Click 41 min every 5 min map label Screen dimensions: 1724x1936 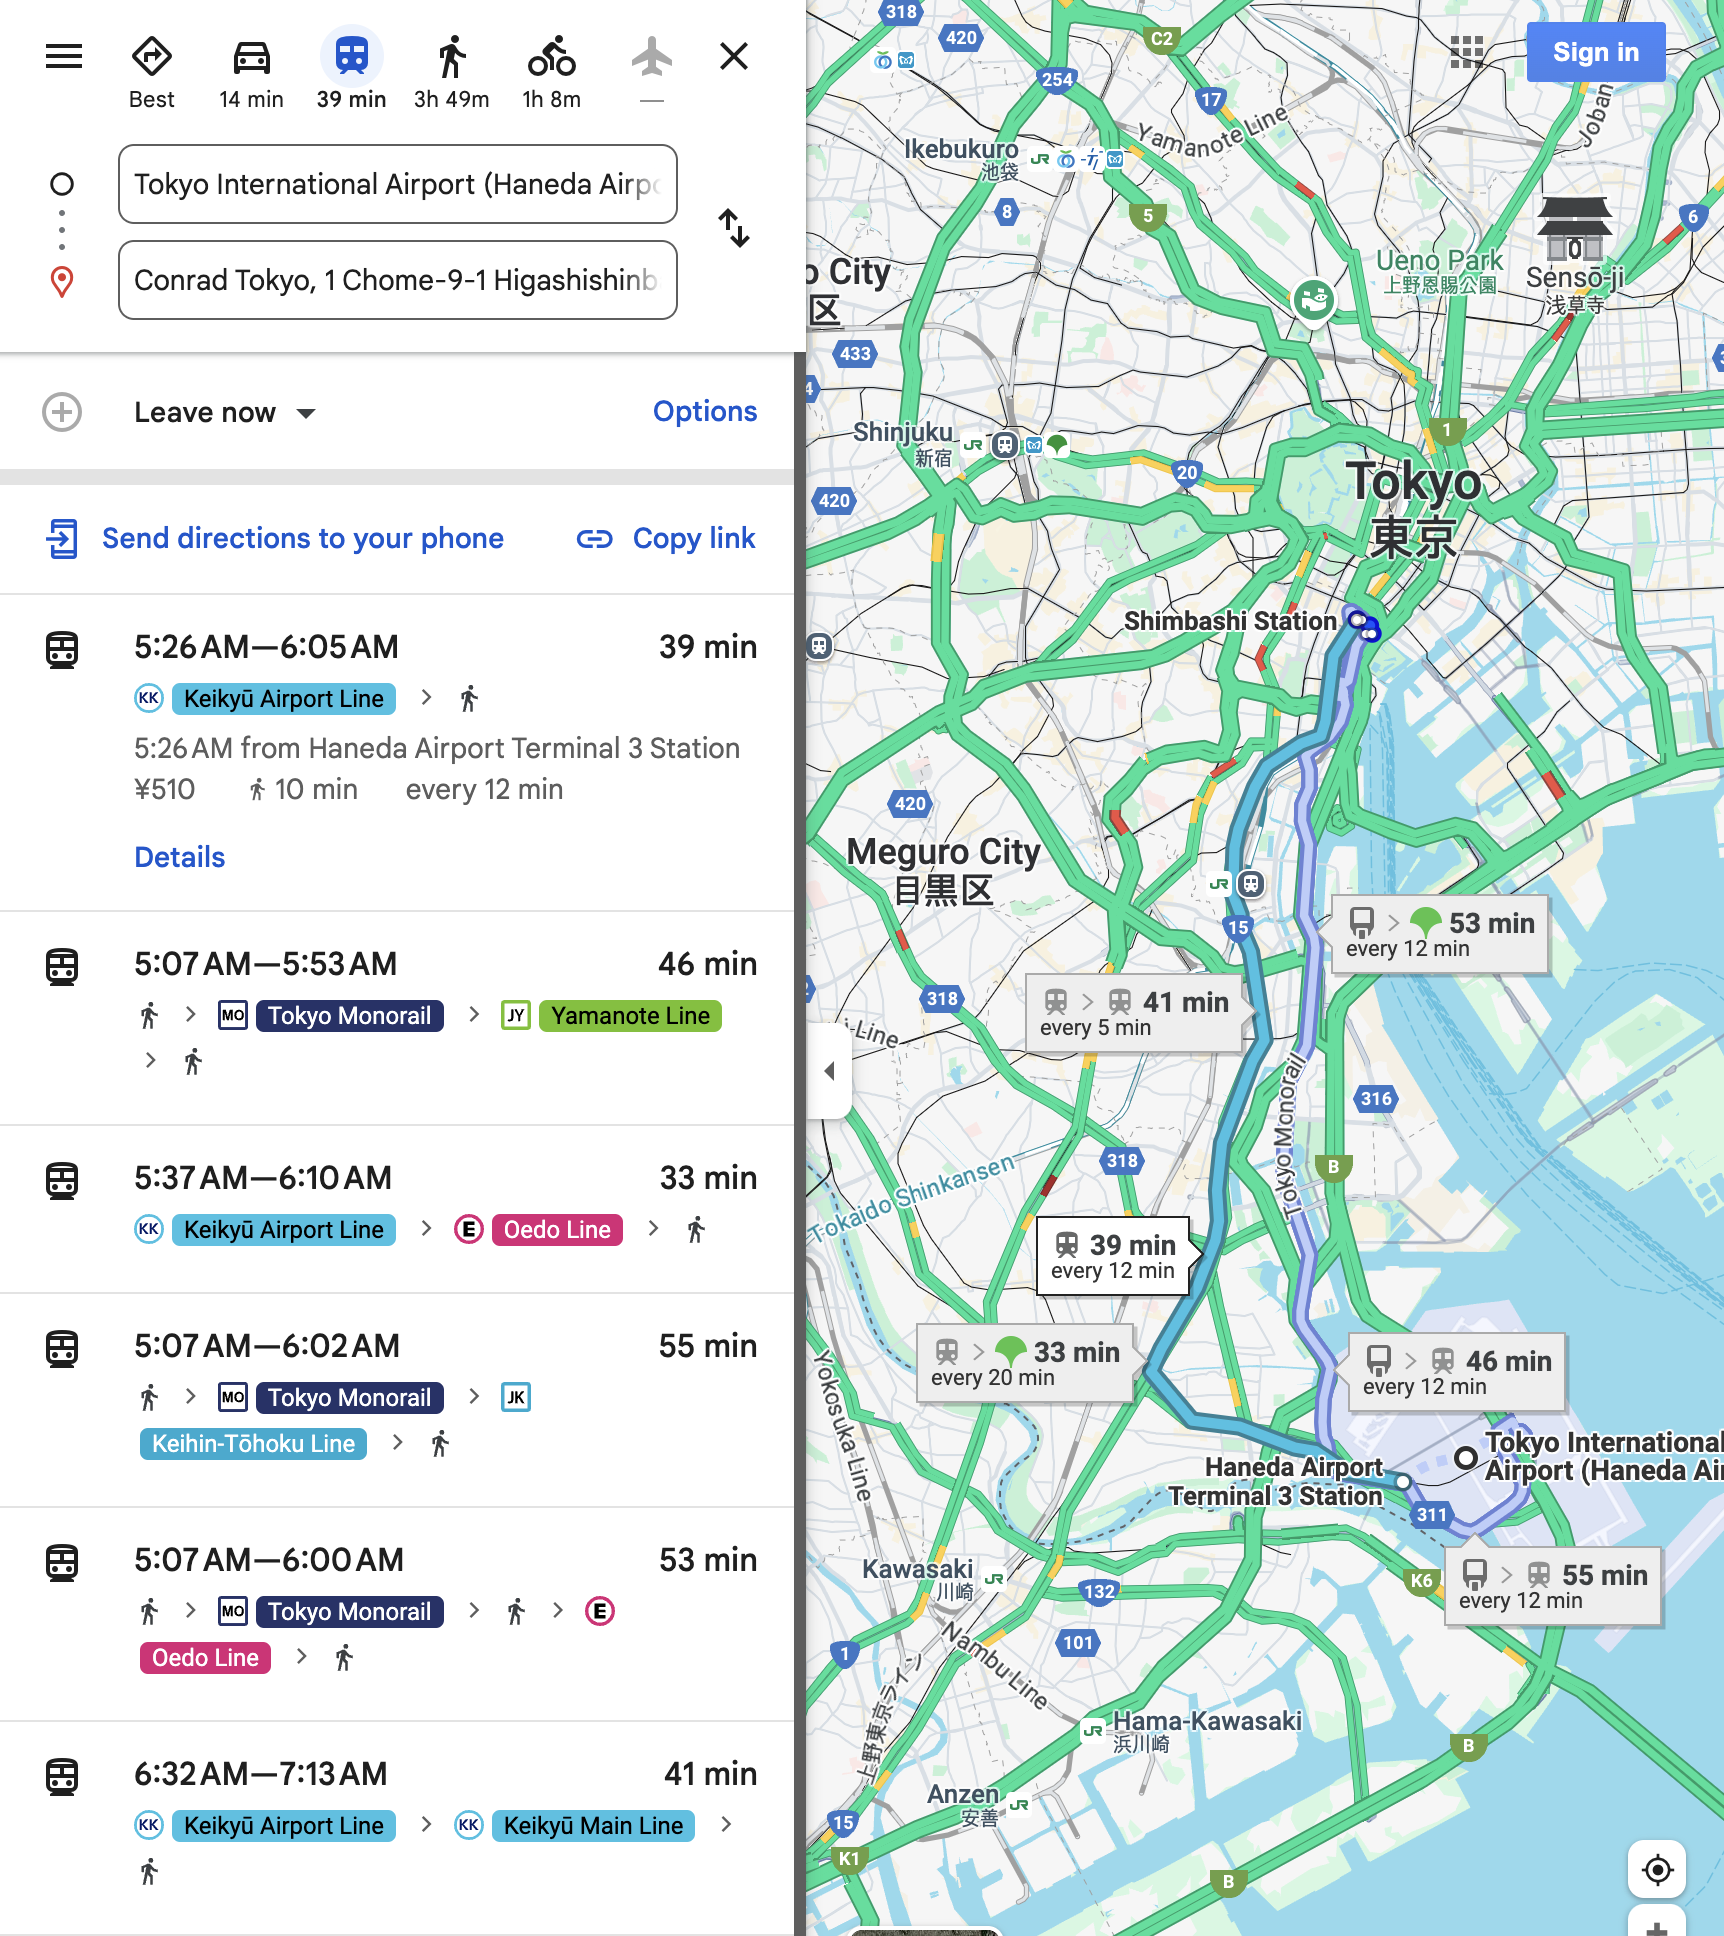click(1134, 1013)
